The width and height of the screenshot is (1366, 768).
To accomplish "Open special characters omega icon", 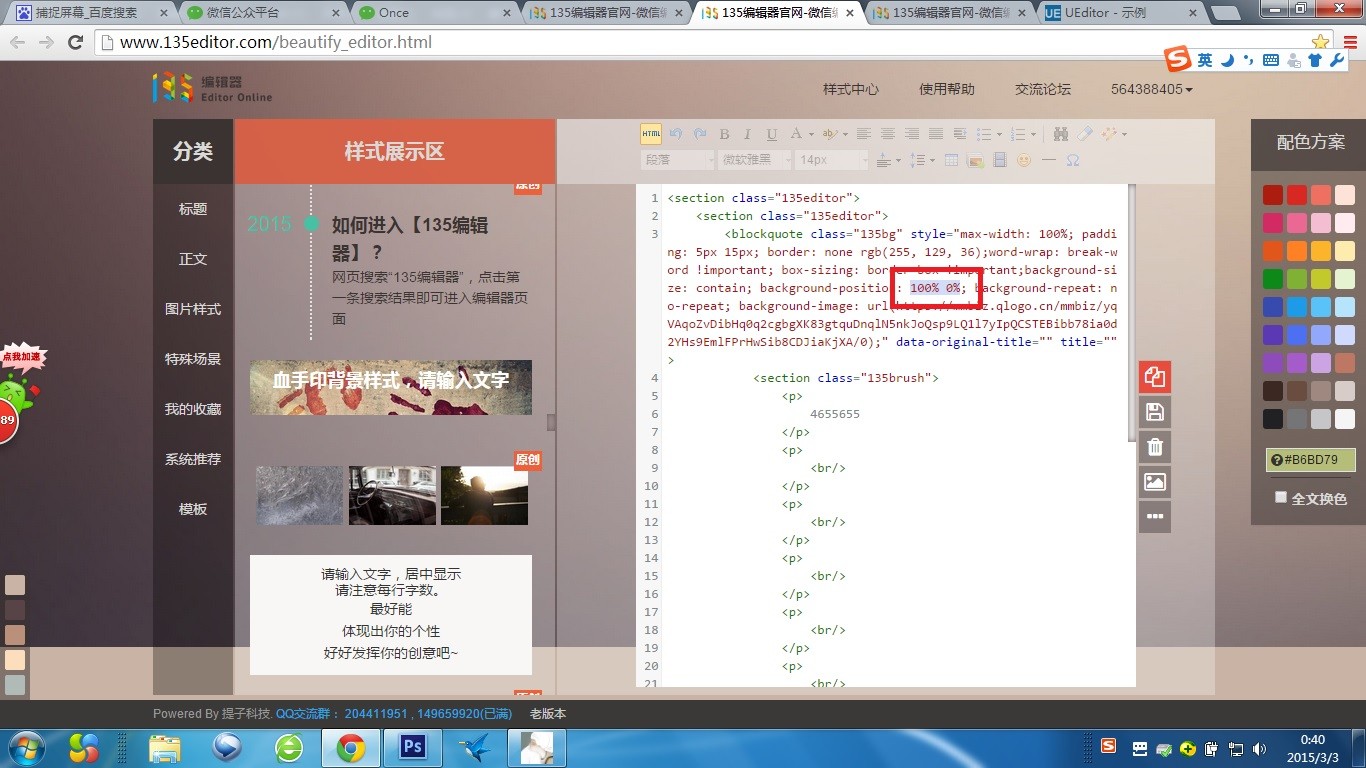I will pyautogui.click(x=1073, y=160).
